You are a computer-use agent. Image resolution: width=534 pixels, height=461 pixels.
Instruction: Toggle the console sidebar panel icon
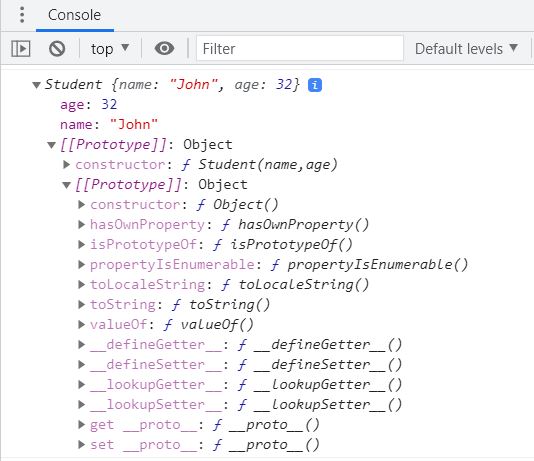(x=21, y=49)
